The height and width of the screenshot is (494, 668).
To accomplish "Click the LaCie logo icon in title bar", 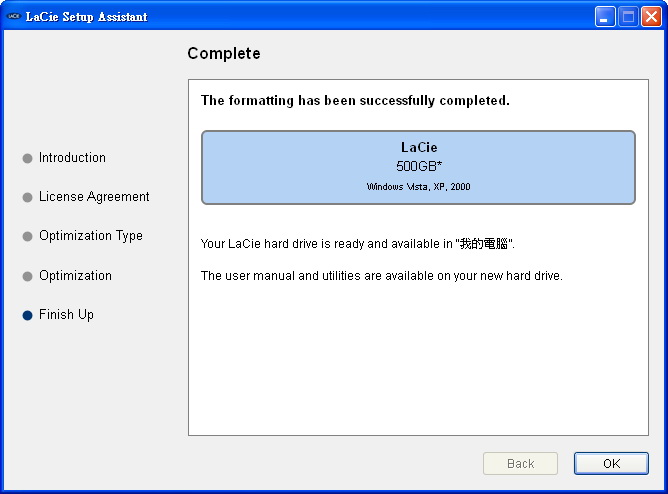I will coord(14,17).
